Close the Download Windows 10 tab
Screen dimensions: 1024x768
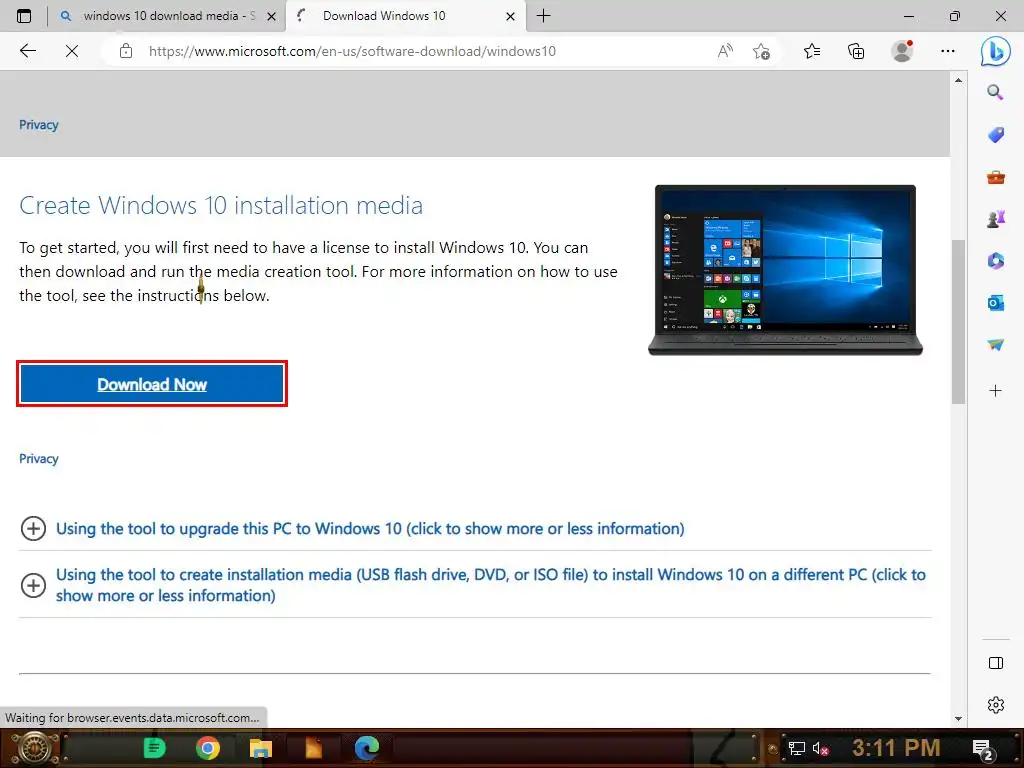pos(511,16)
